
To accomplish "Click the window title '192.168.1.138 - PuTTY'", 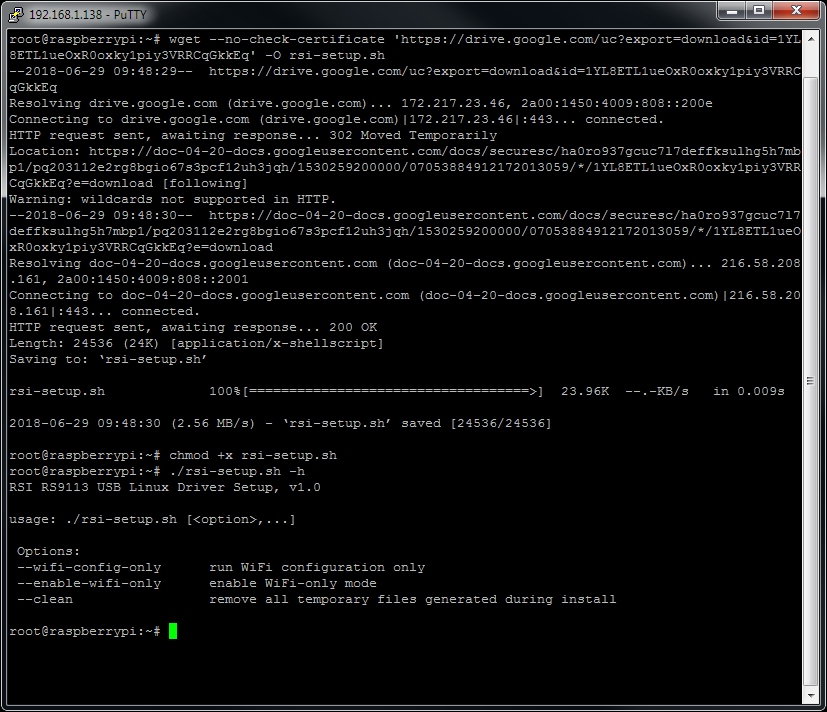I will 88,14.
